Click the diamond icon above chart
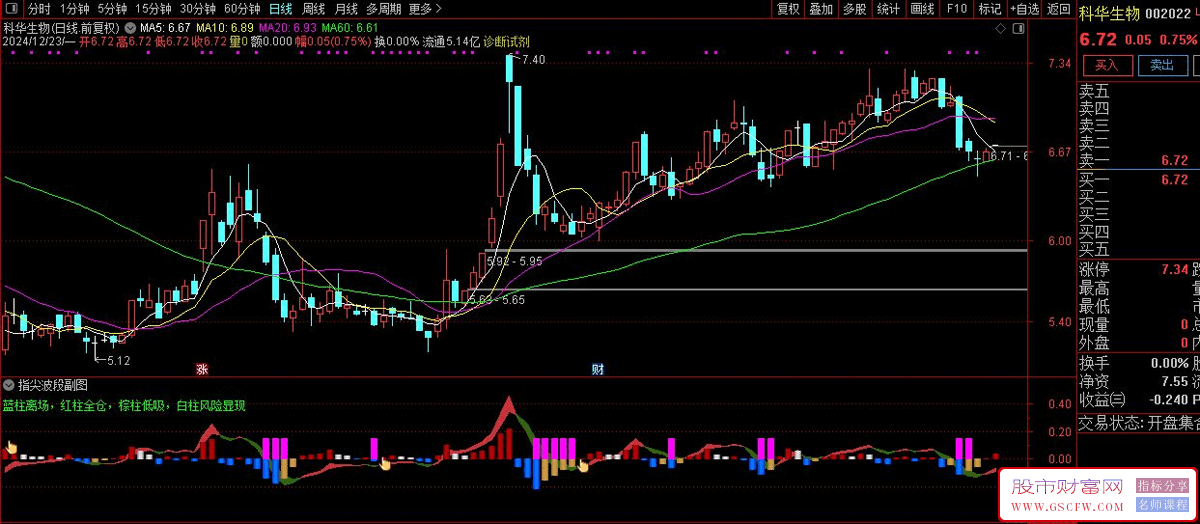This screenshot has width=1200, height=524. click(1002, 30)
